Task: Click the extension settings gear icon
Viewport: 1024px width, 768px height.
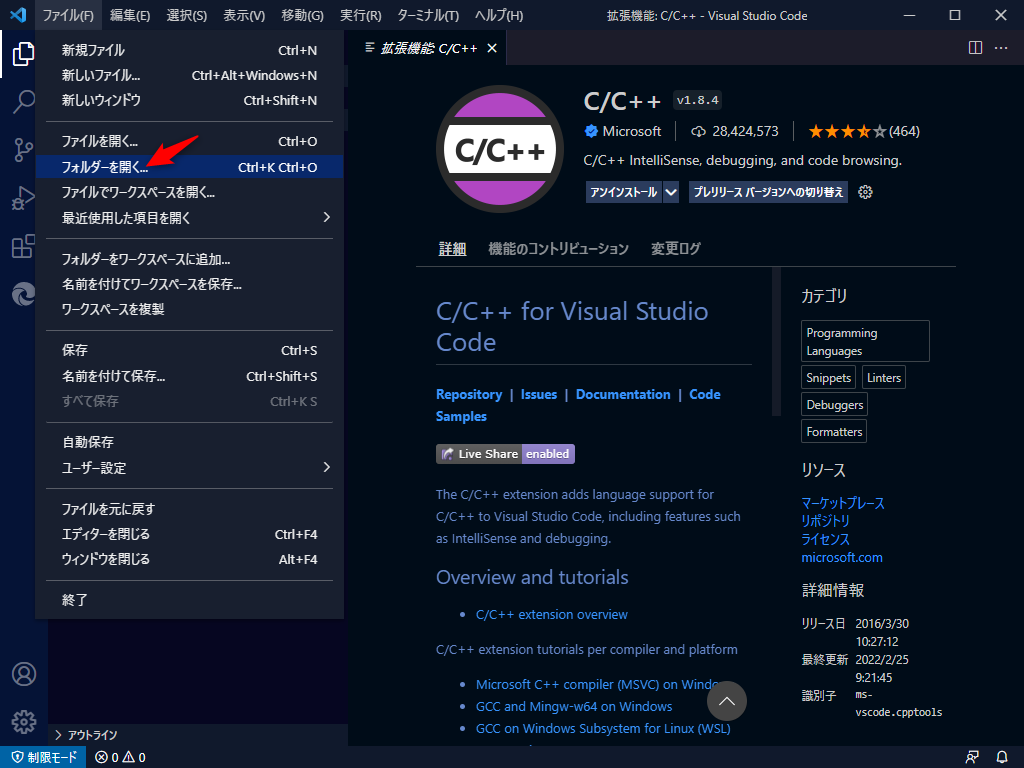Action: 865,192
